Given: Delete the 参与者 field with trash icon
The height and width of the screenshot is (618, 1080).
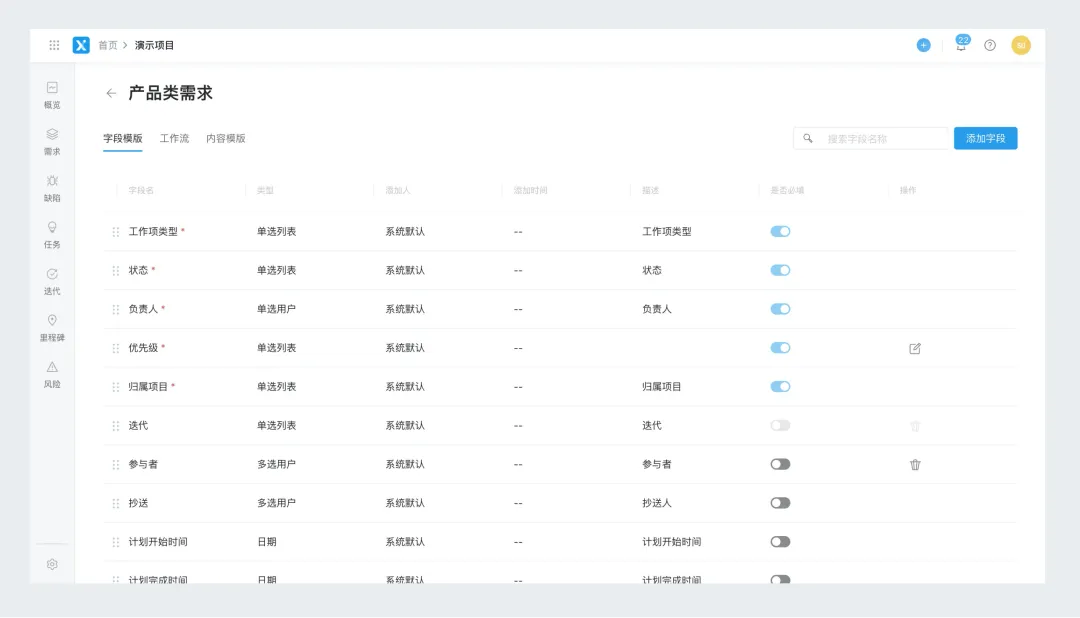Looking at the screenshot, I should [915, 464].
